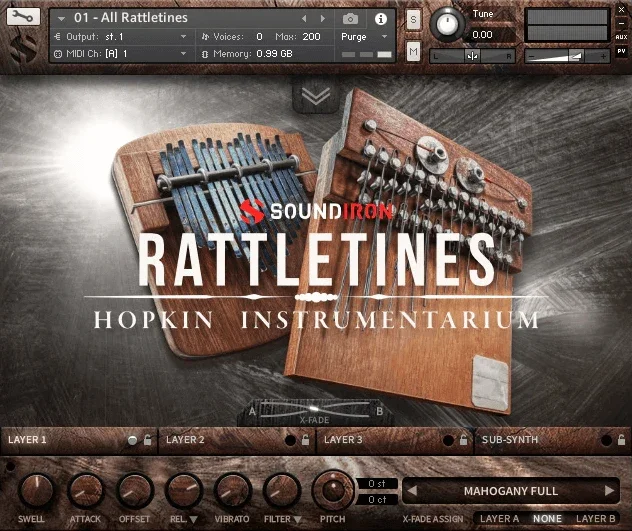Click the Pitch knob
This screenshot has height=531, width=632.
coord(333,490)
